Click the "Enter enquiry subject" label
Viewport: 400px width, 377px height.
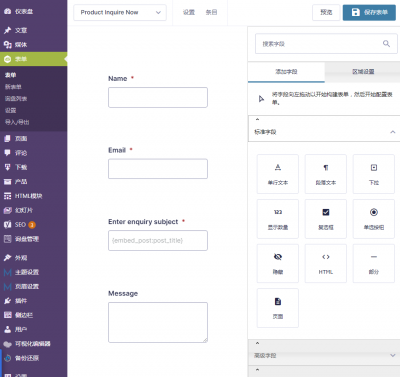pyautogui.click(x=143, y=222)
